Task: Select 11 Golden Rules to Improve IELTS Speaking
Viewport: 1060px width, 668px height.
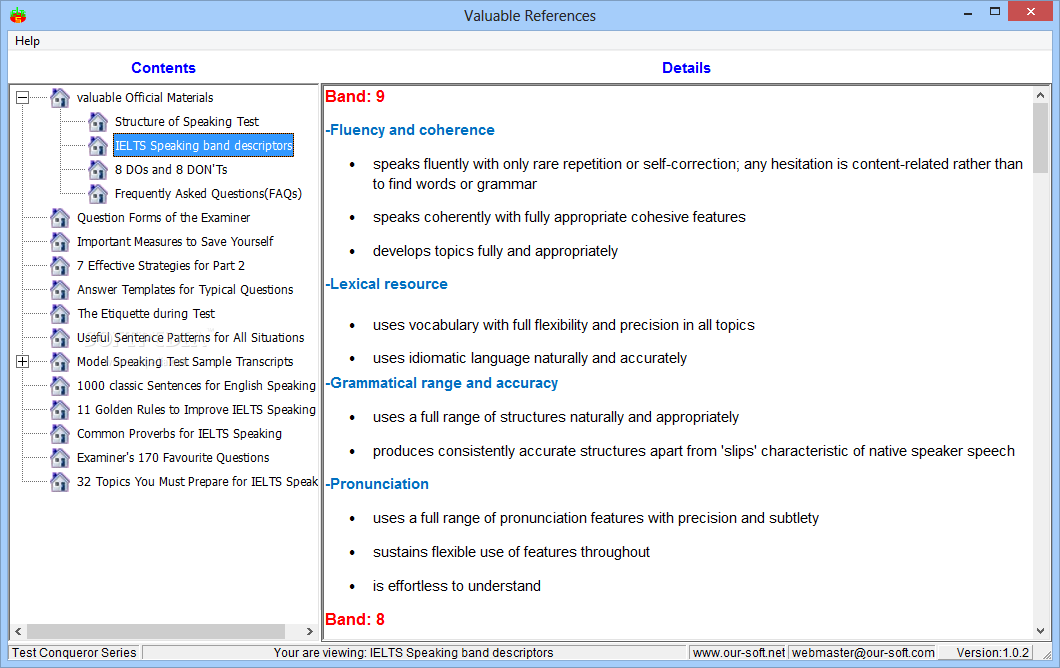Action: (x=196, y=410)
